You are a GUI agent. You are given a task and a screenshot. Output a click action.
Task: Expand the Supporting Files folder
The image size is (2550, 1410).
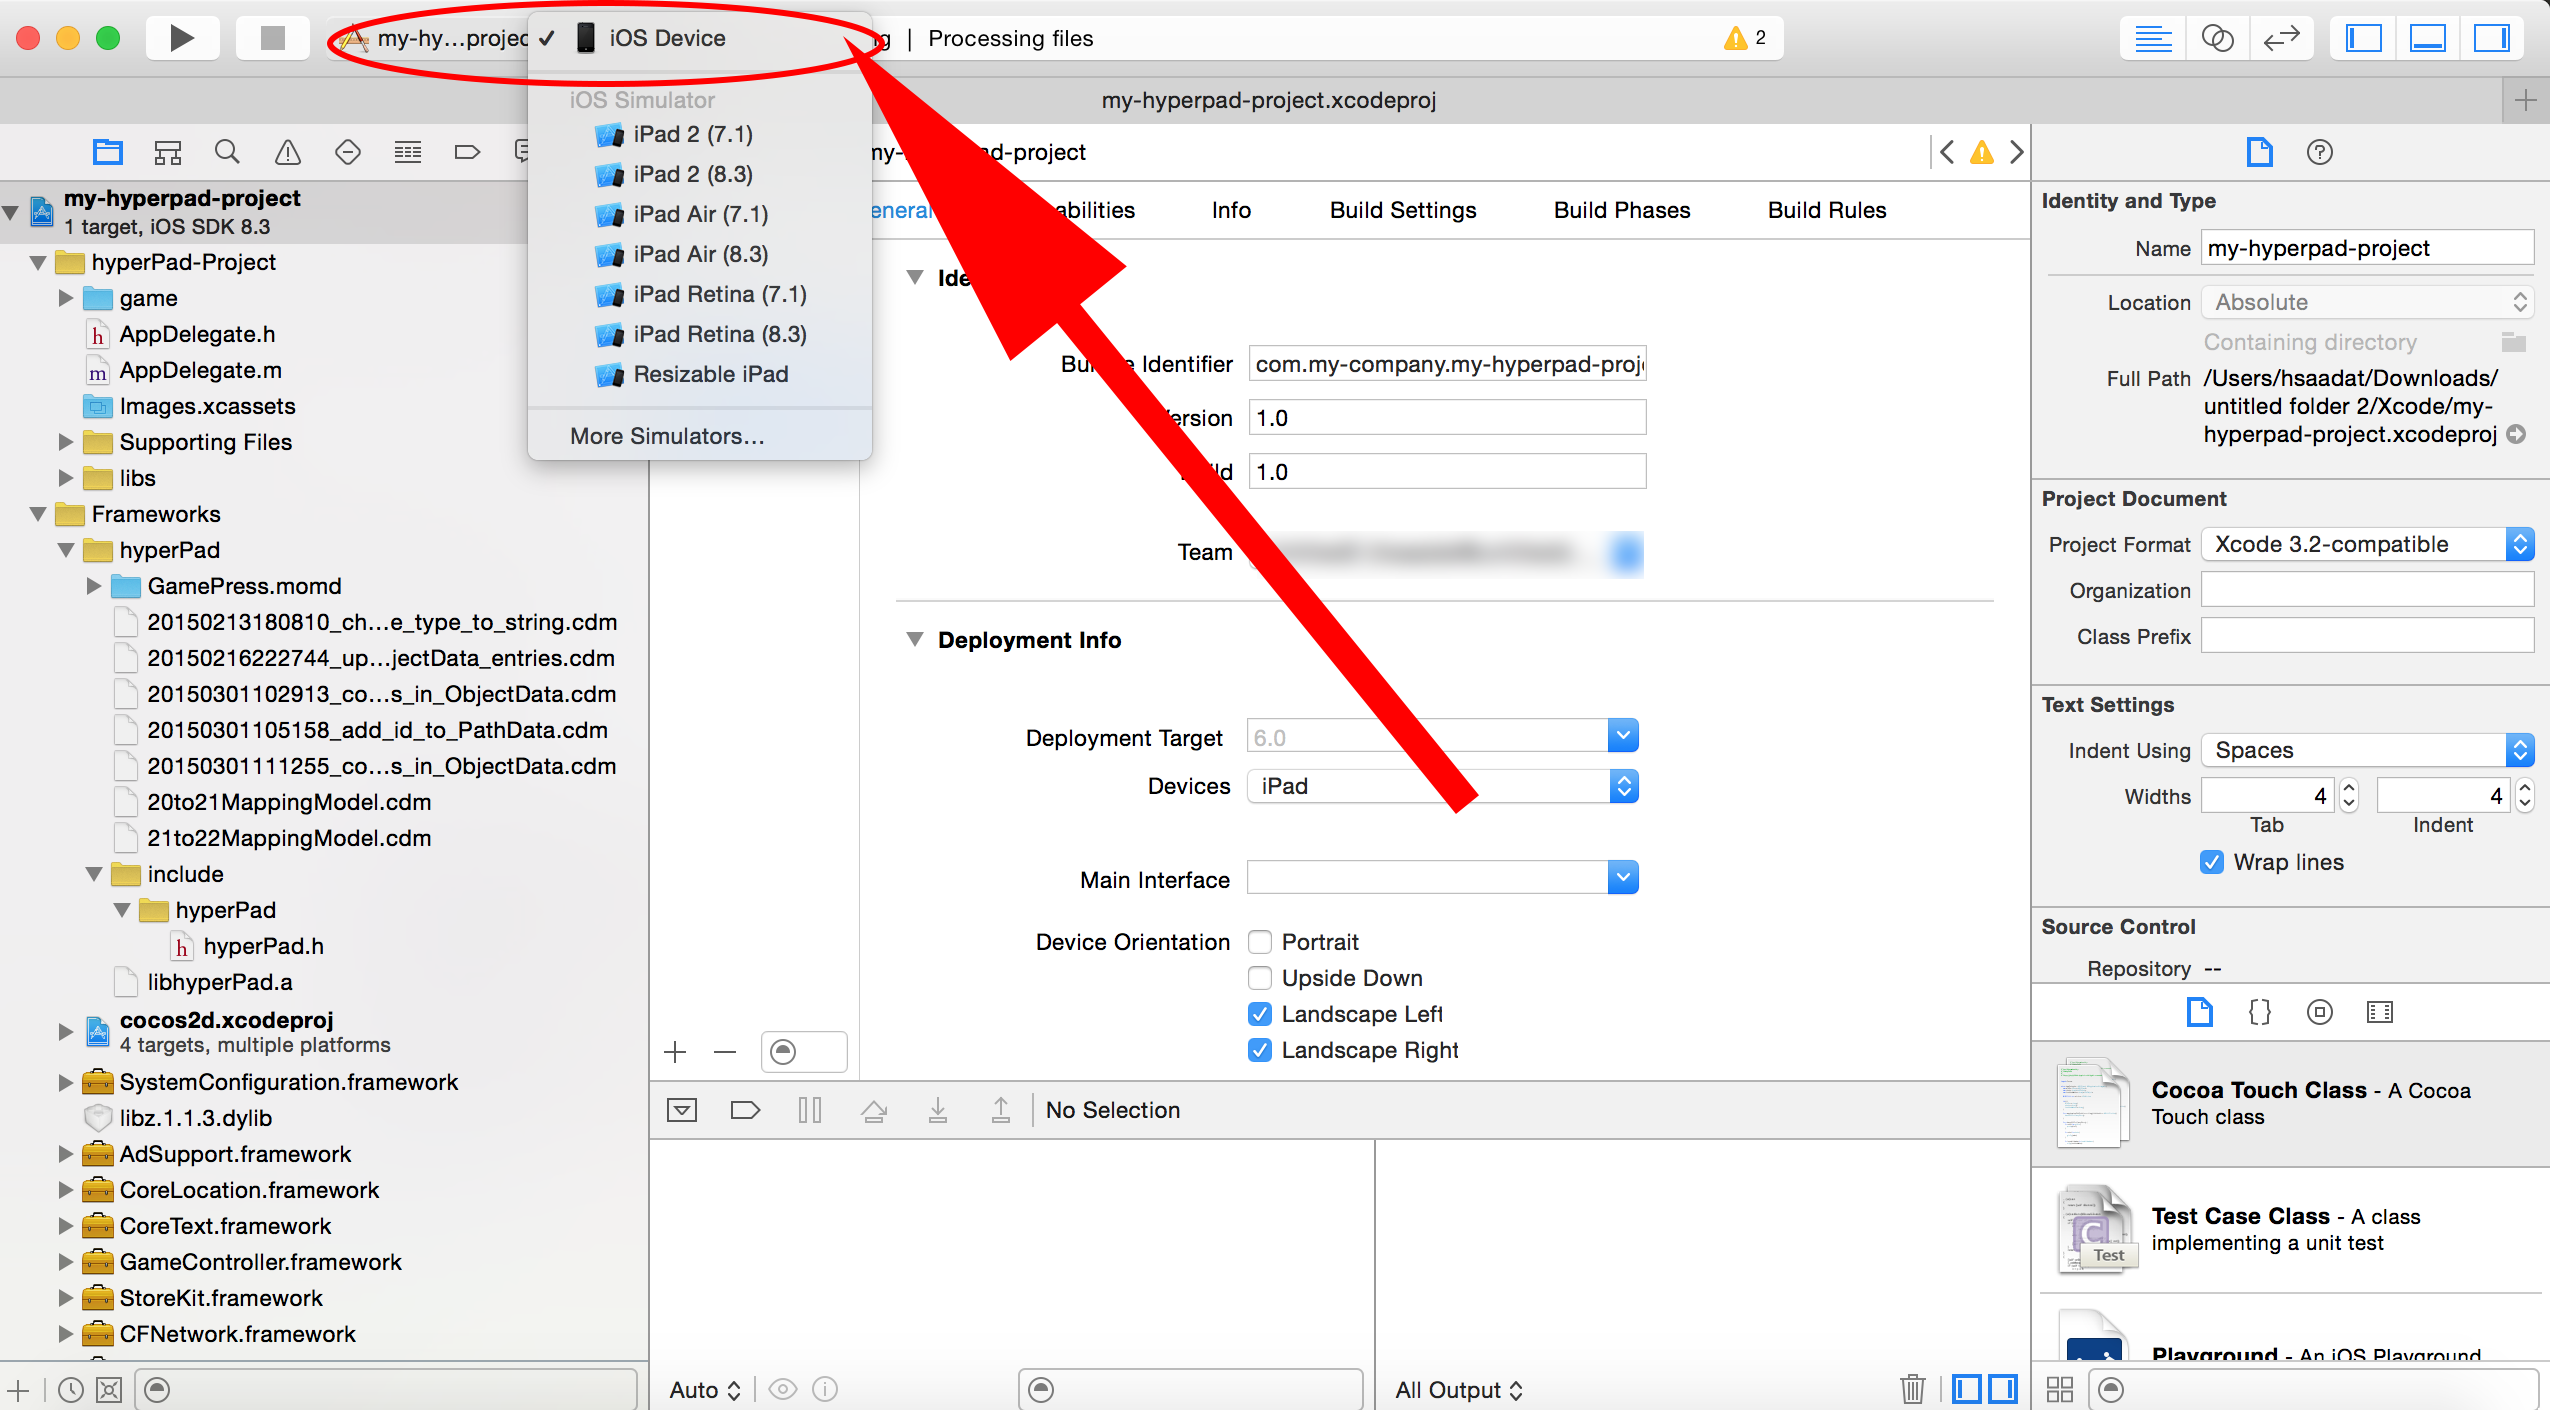pos(66,442)
